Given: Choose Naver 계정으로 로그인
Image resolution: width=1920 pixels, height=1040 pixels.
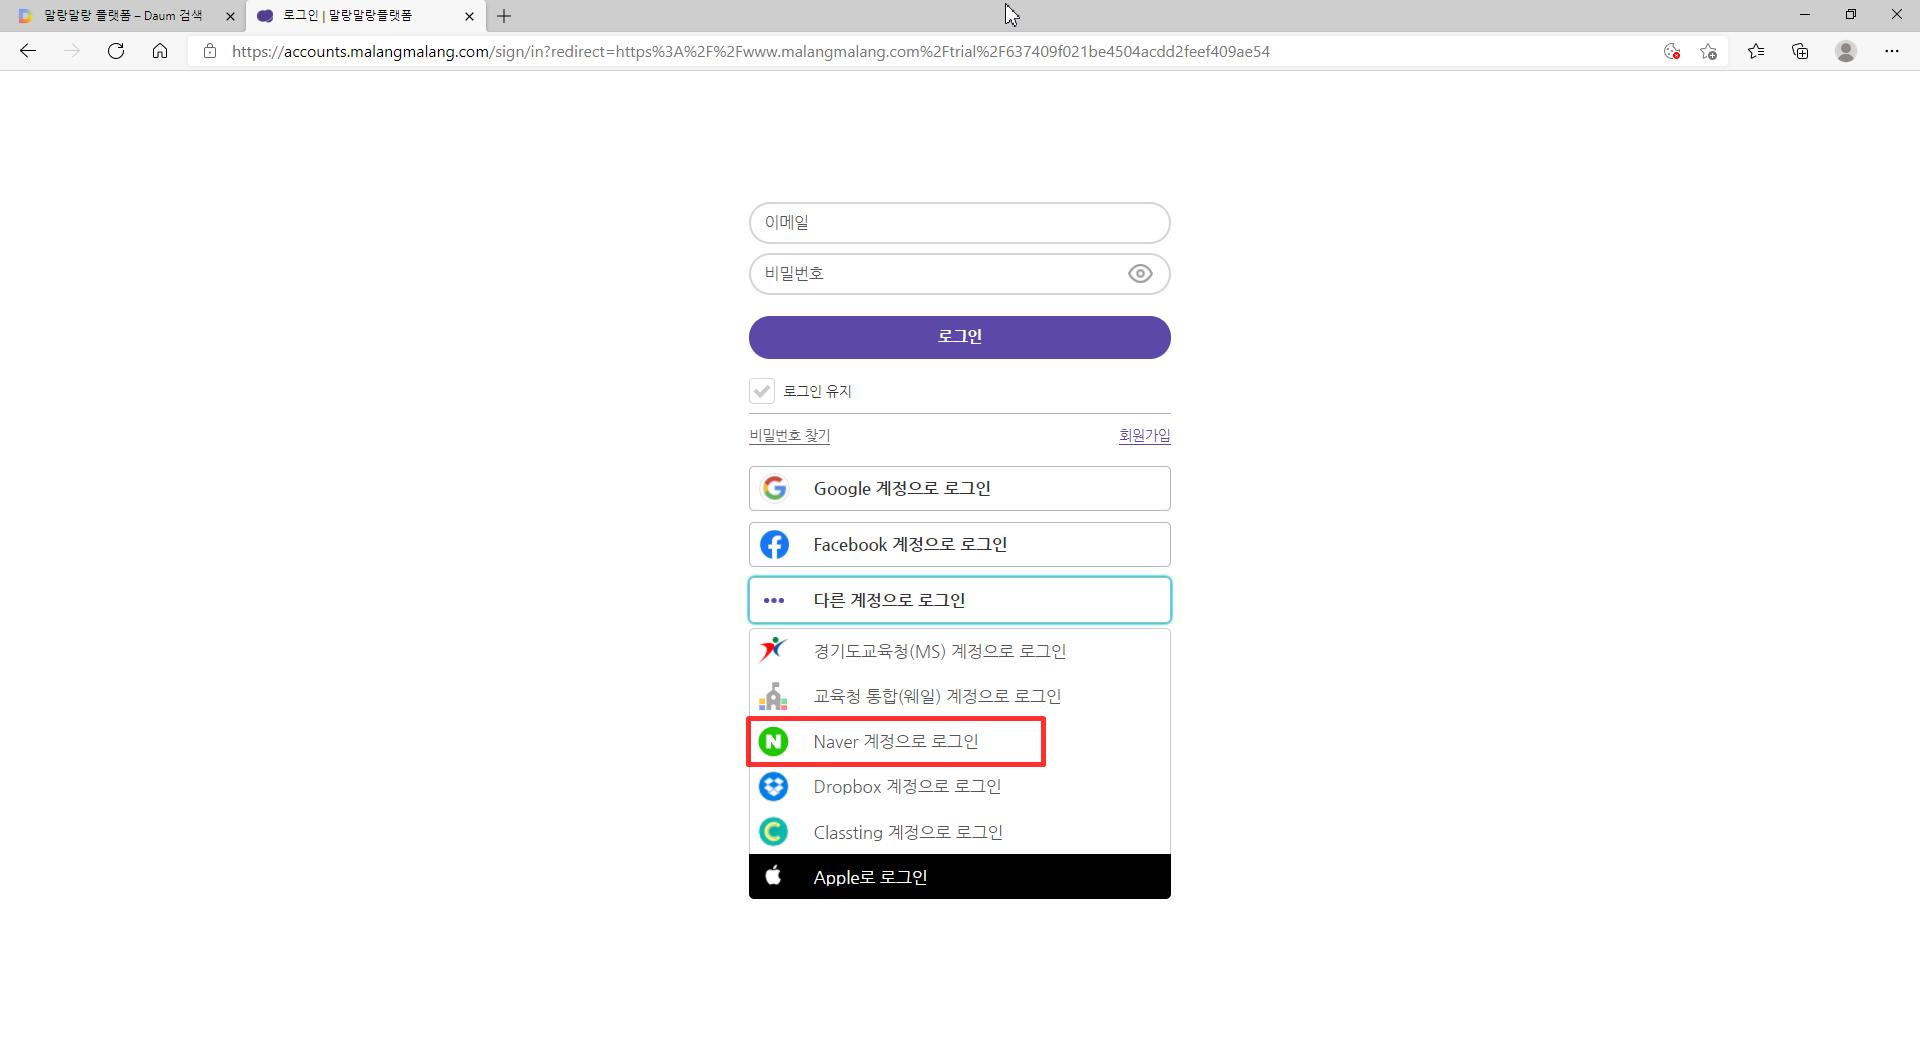Looking at the screenshot, I should point(960,742).
